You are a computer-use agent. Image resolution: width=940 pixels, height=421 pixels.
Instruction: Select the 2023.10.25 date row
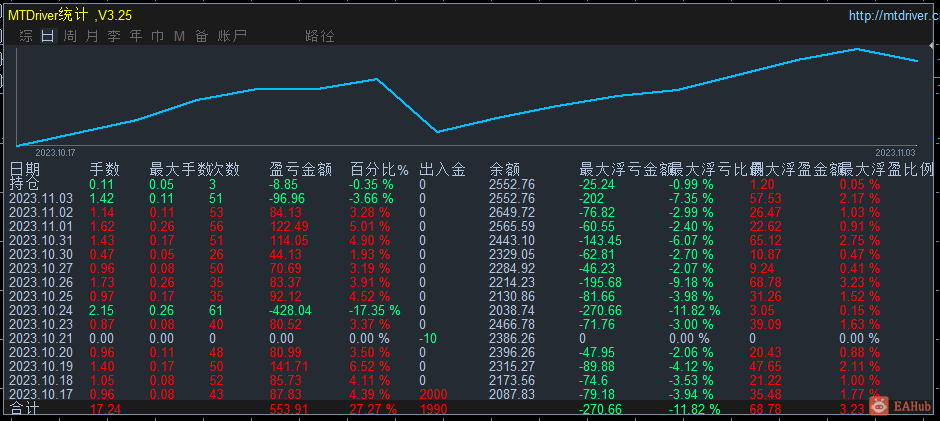click(41, 296)
